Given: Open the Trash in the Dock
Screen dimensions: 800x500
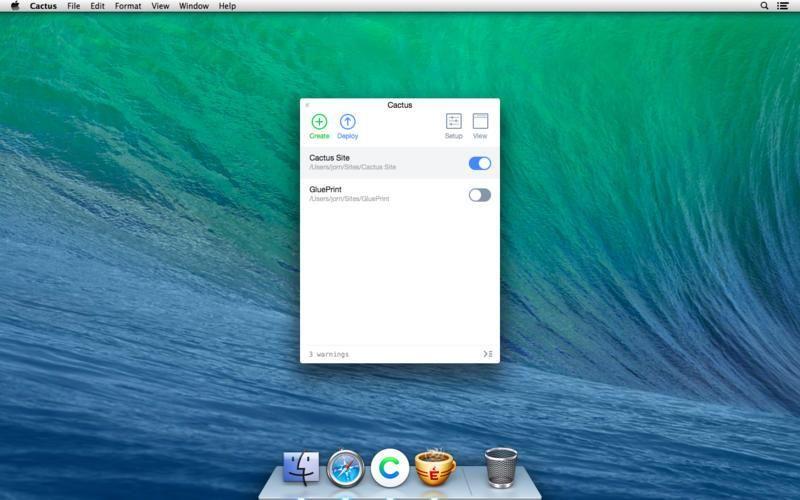Looking at the screenshot, I should (501, 467).
